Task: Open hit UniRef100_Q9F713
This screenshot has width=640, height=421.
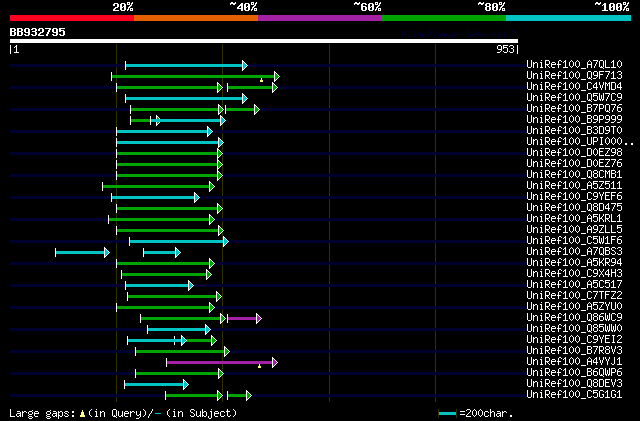Action: point(574,75)
